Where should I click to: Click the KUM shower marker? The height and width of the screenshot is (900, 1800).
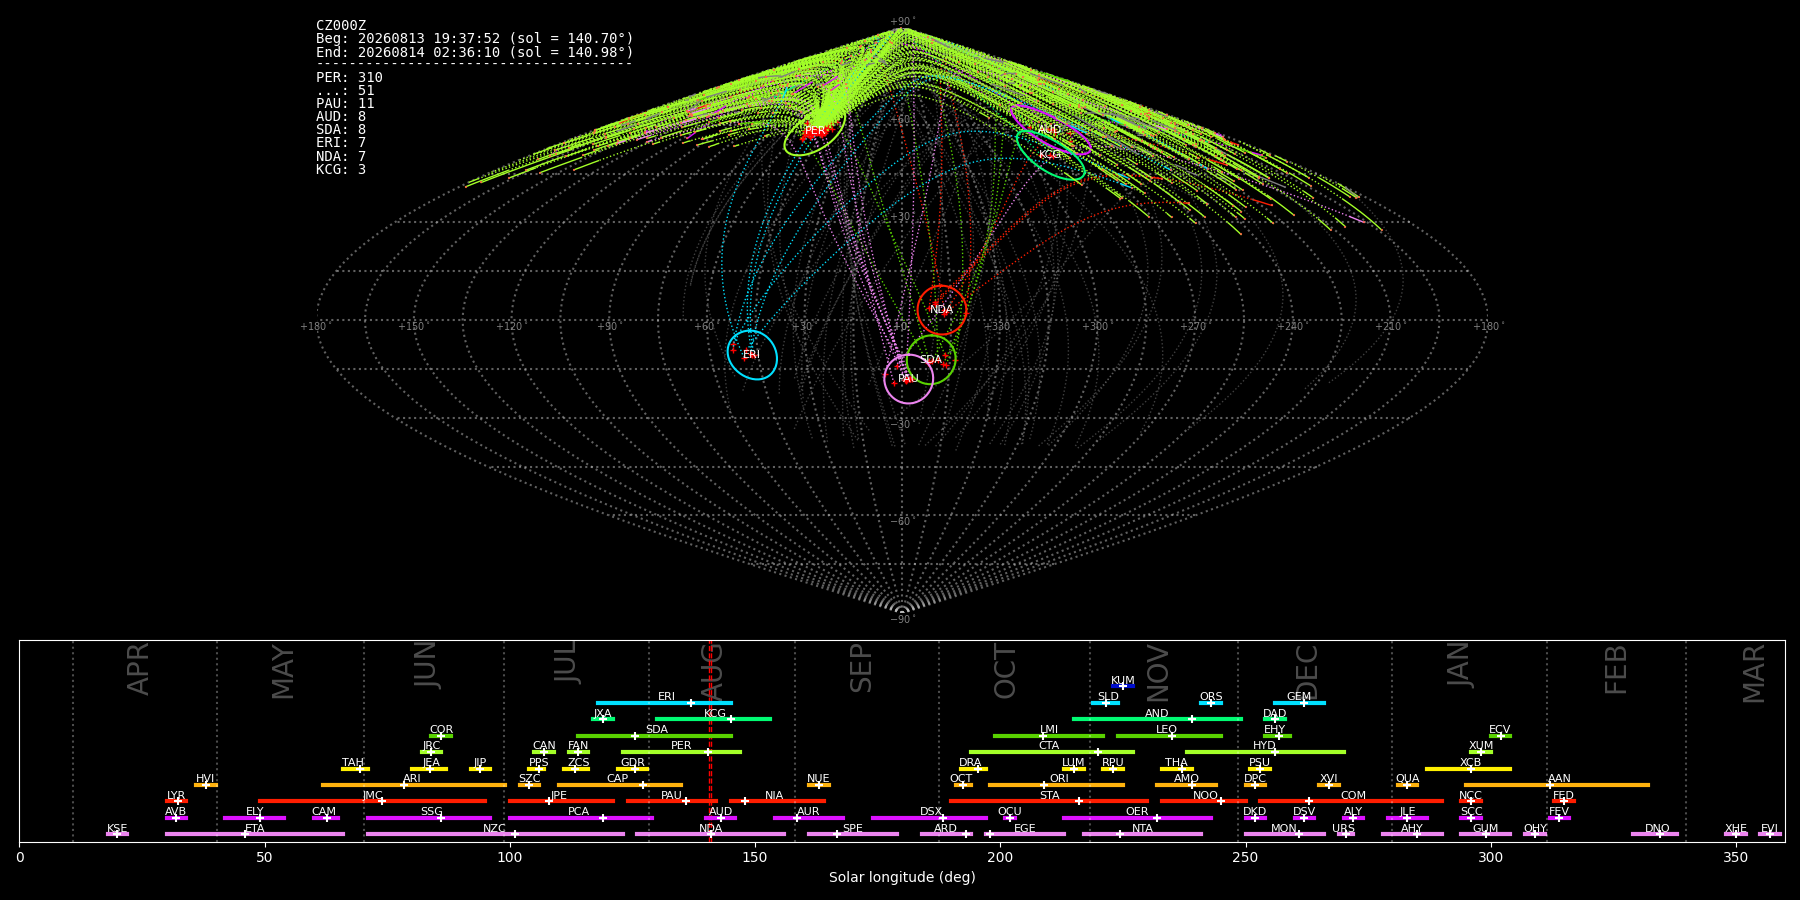(1123, 686)
